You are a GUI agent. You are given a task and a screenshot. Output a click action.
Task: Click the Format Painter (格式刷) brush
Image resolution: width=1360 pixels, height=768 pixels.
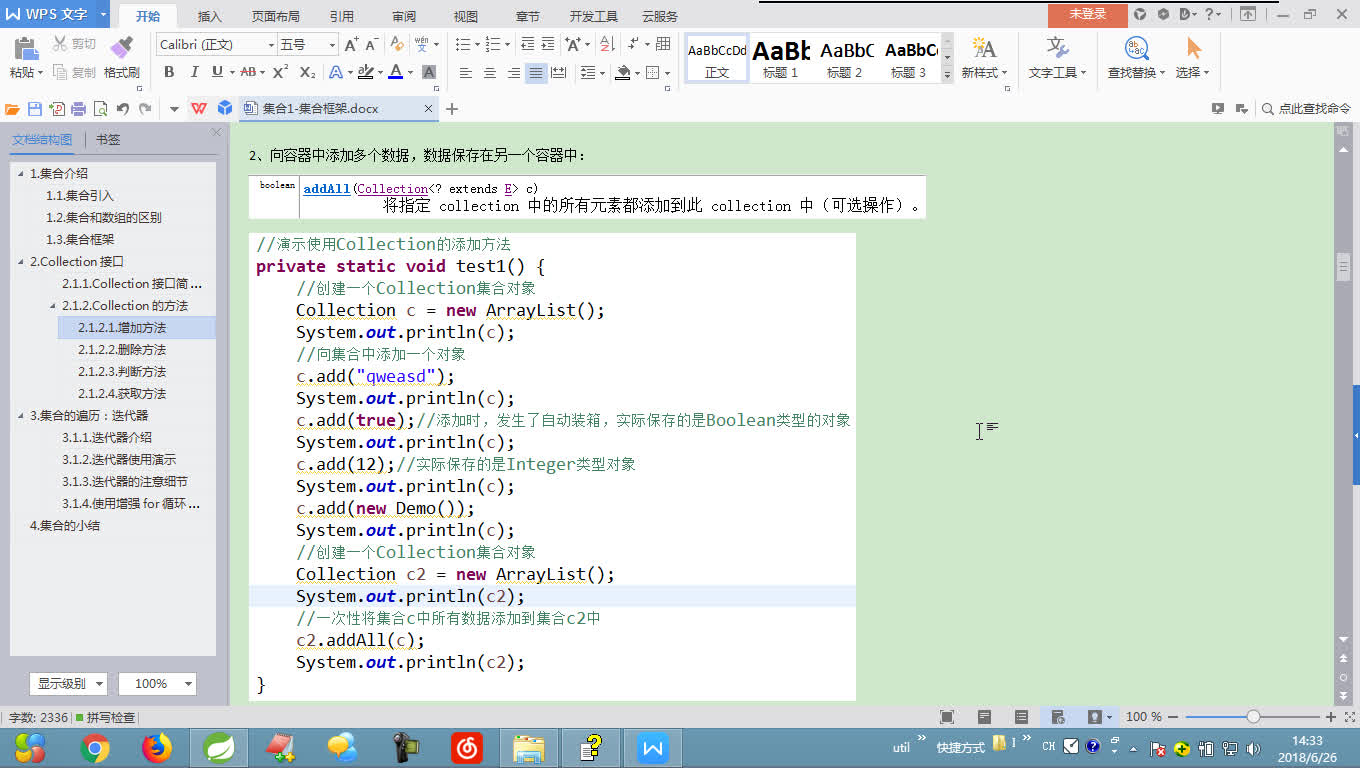coord(121,48)
